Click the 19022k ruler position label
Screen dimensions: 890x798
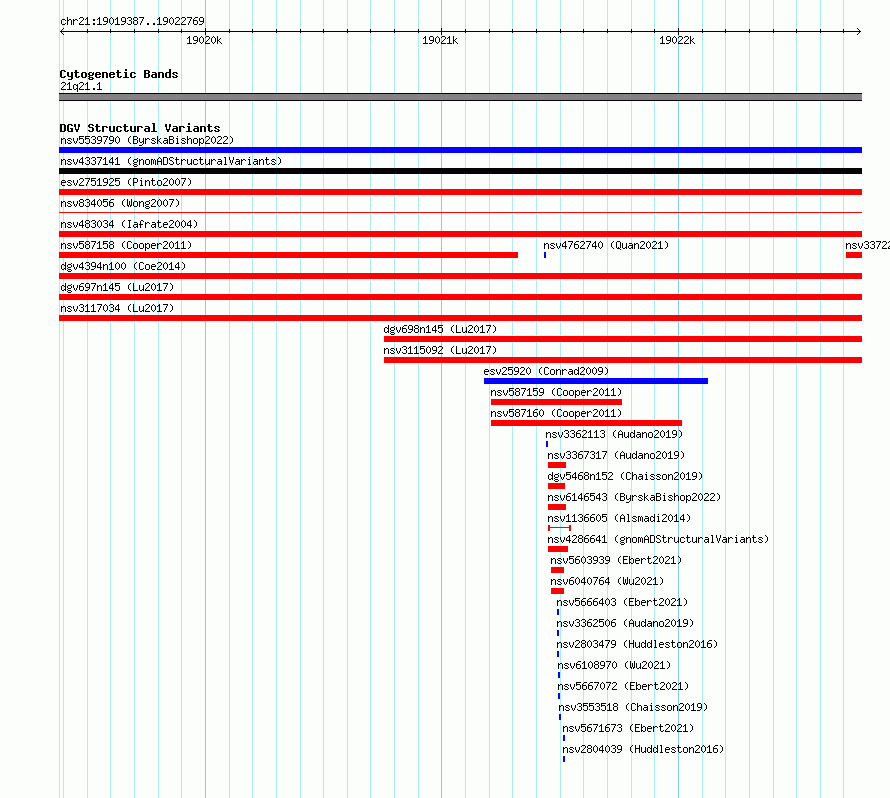677,40
